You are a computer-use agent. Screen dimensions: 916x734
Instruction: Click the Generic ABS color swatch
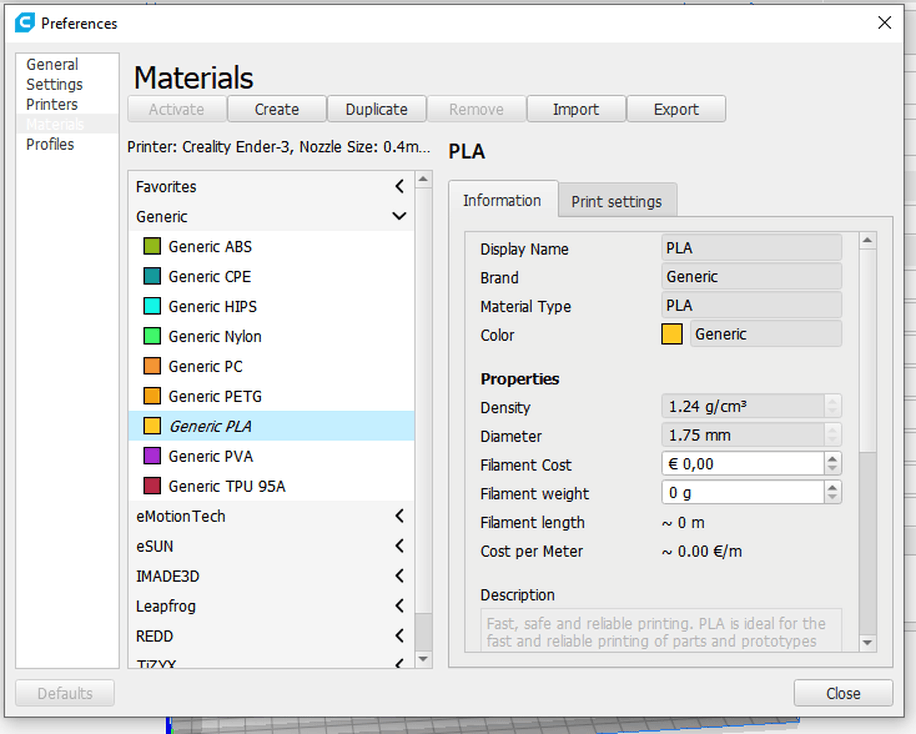pyautogui.click(x=152, y=246)
